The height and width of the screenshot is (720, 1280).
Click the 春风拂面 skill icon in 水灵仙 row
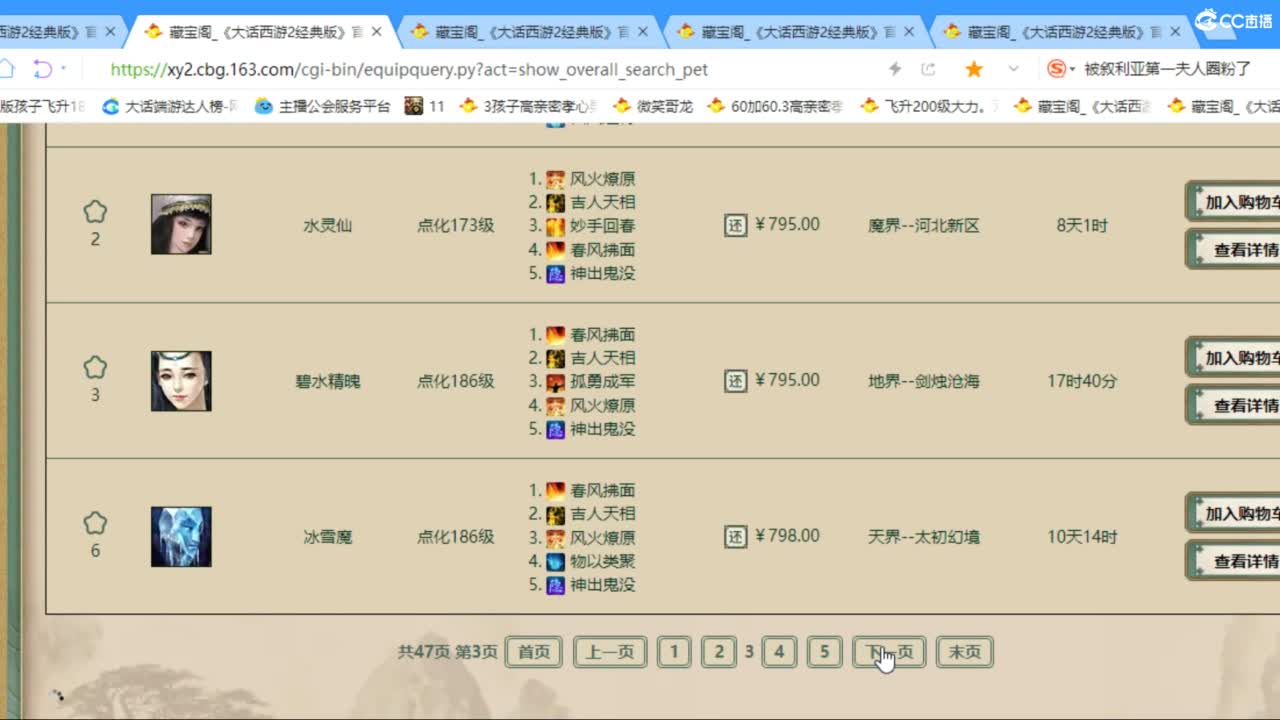pos(555,250)
